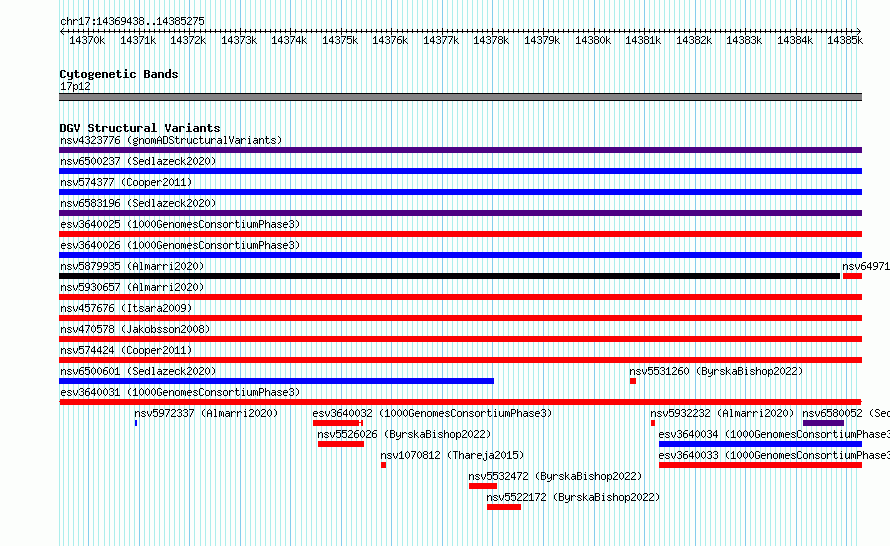Click the red nsv470578 variant bar
The height and width of the screenshot is (546, 890).
coord(460,339)
